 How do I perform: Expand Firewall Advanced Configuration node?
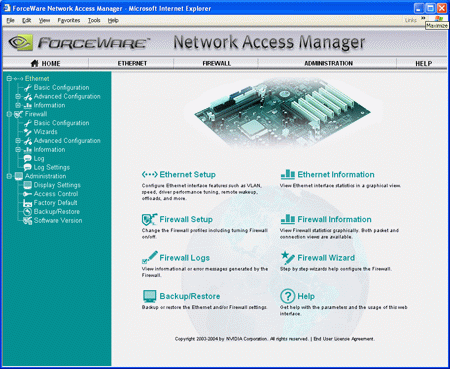pos(18,141)
